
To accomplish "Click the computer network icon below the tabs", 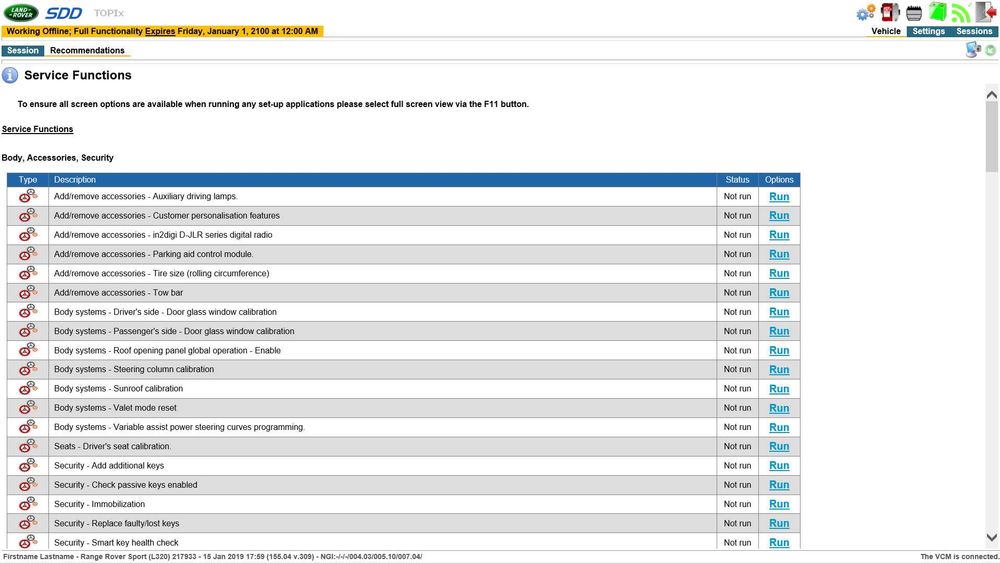I will coord(973,50).
